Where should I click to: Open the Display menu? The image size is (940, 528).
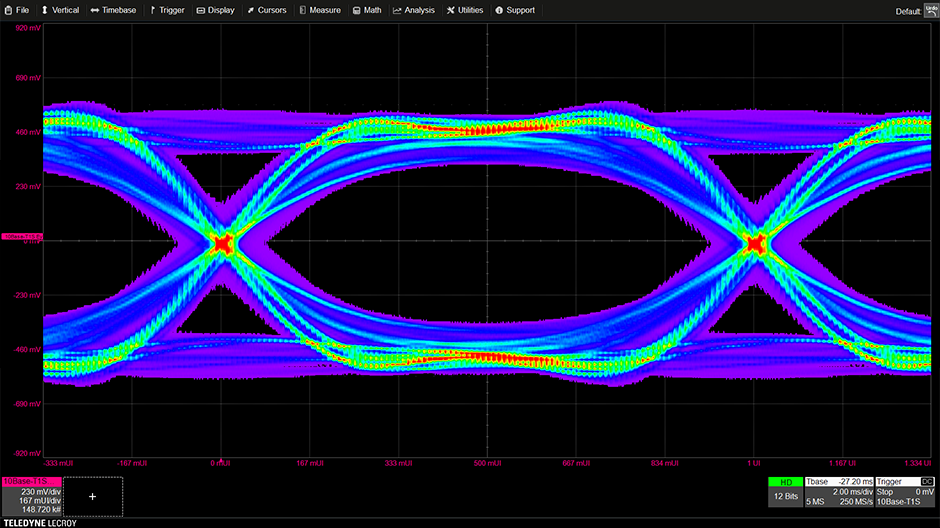215,10
